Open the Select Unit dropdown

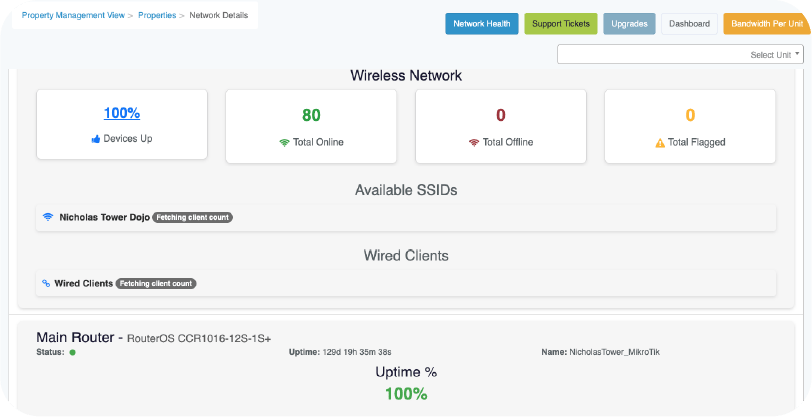coord(679,55)
